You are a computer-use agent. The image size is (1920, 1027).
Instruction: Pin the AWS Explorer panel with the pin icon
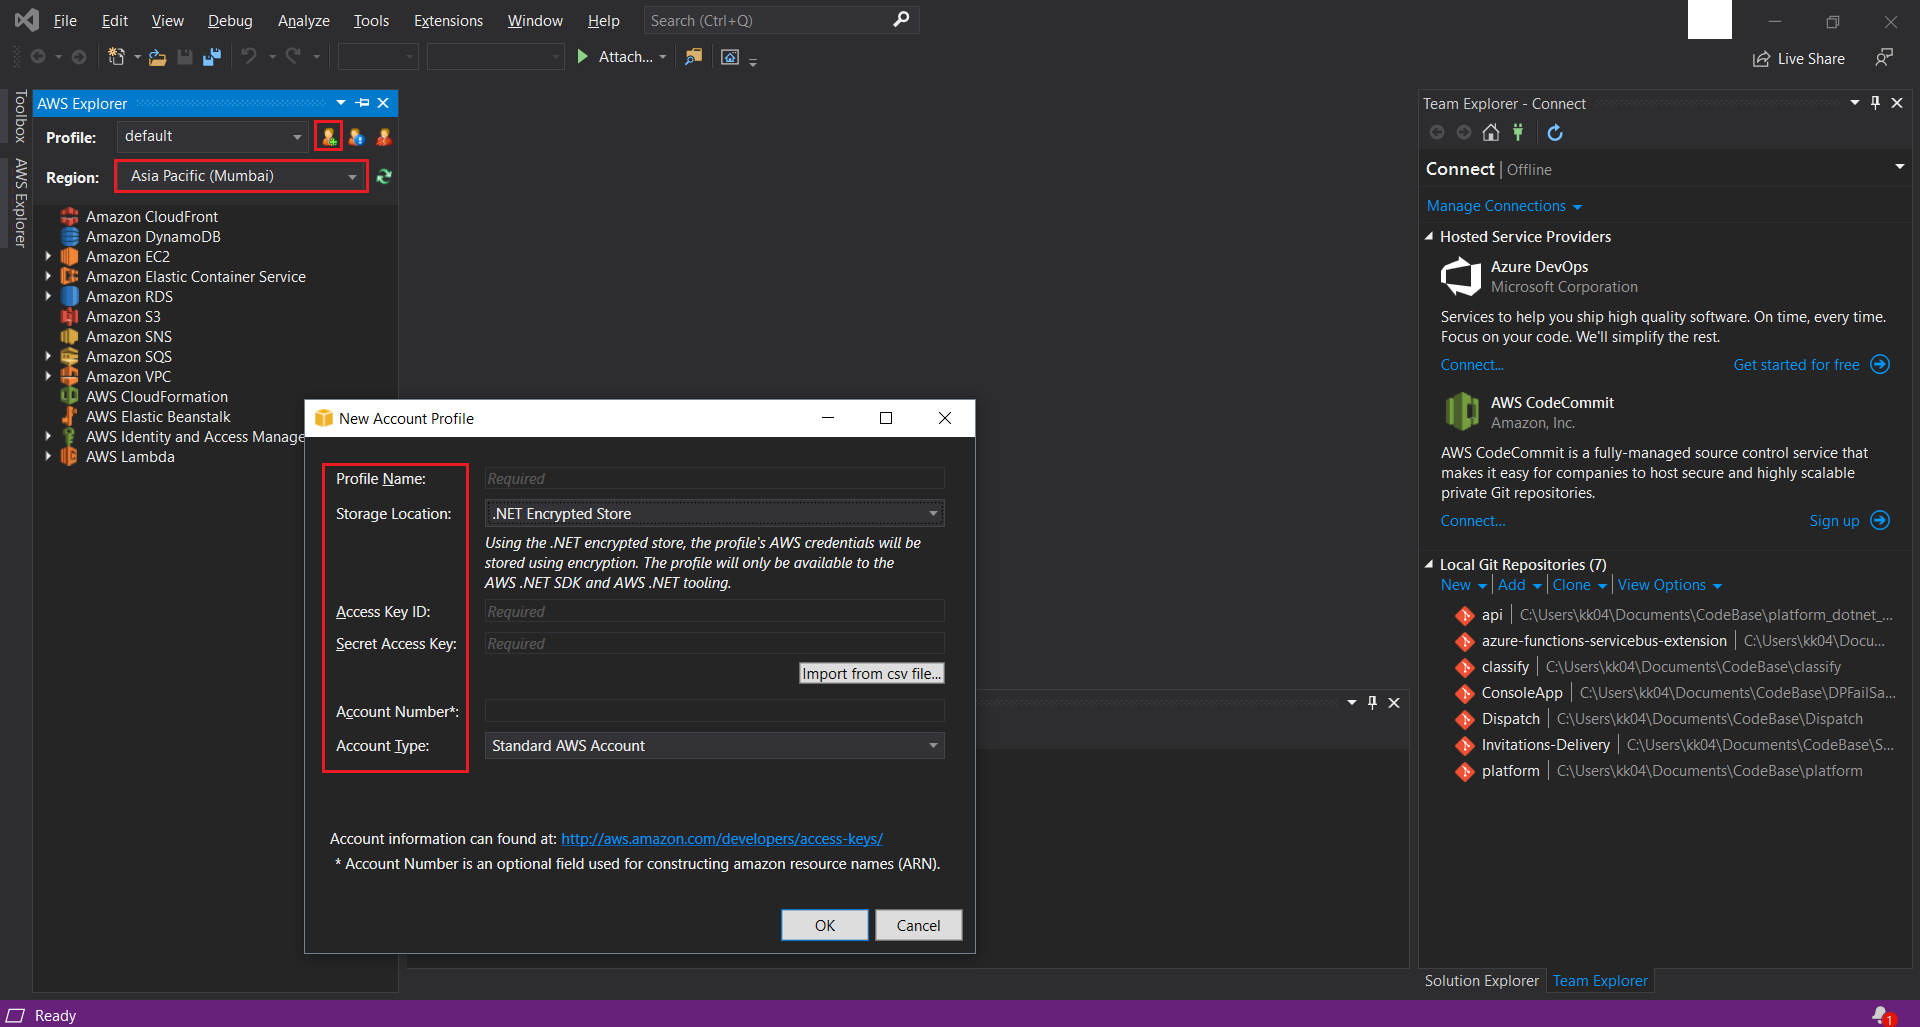[x=363, y=103]
